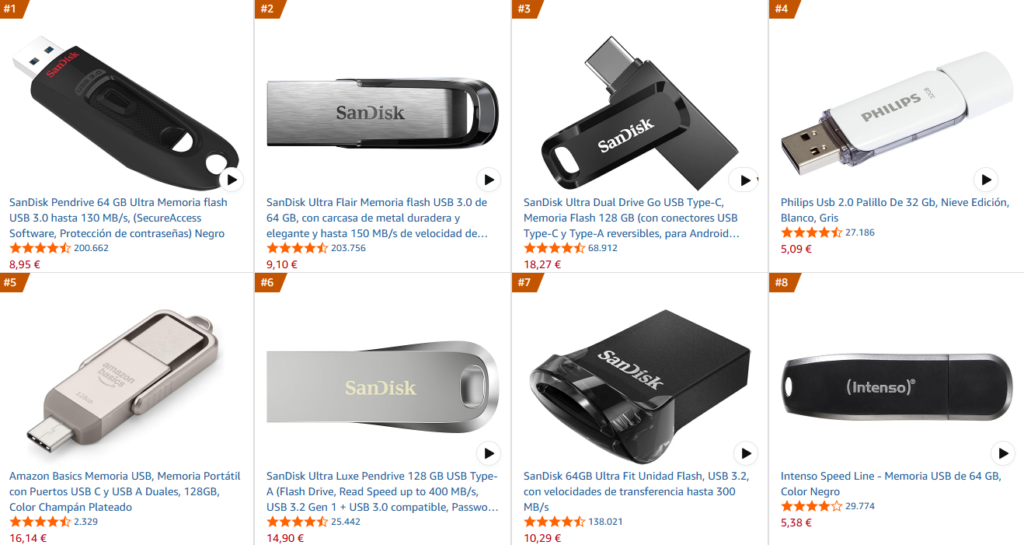View the 27.186 ratings for Philips drive
Viewport: 1024px width, 545px height.
point(859,232)
